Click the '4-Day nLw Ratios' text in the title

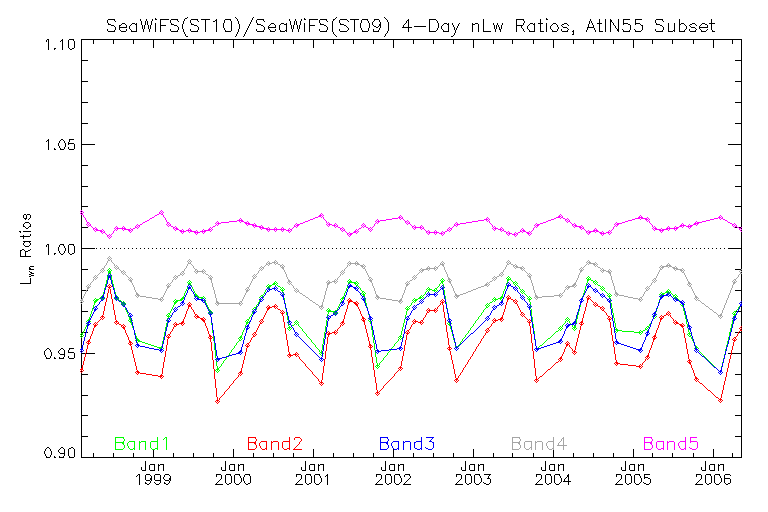tap(488, 26)
